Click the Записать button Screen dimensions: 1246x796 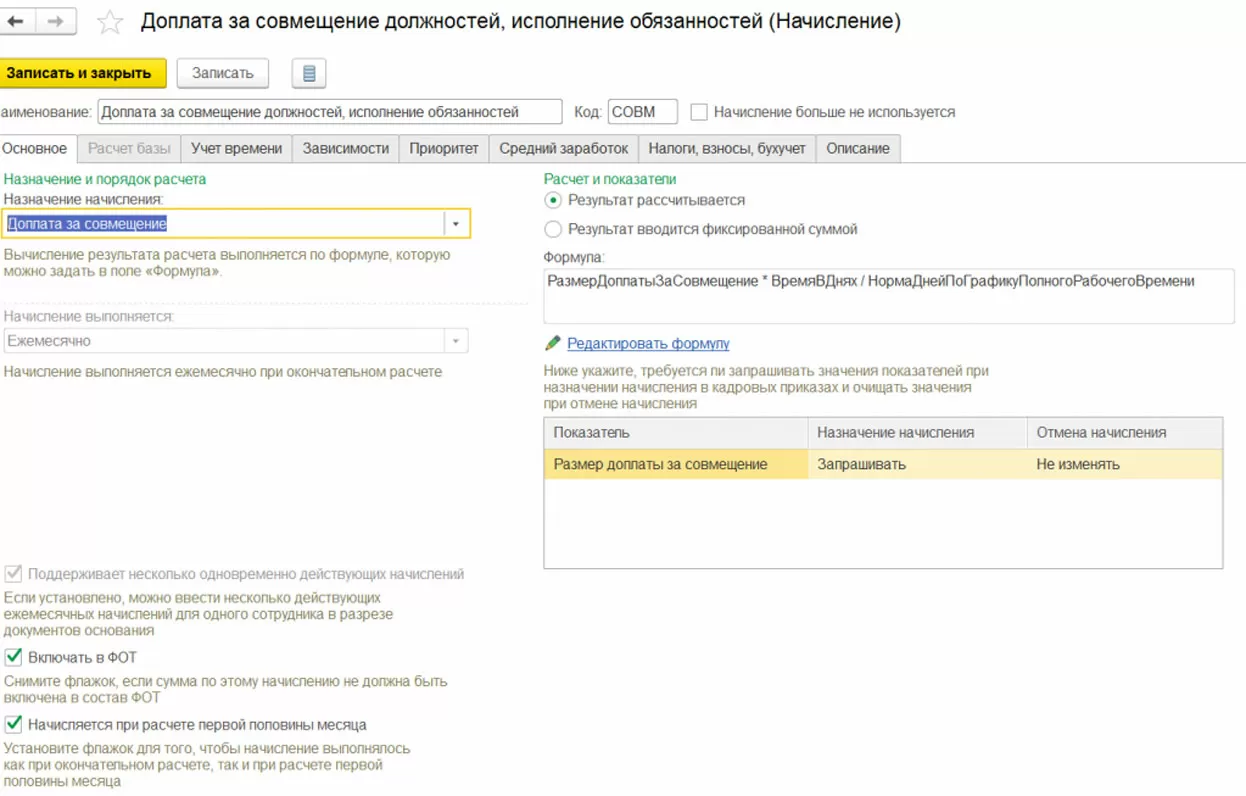(x=223, y=73)
